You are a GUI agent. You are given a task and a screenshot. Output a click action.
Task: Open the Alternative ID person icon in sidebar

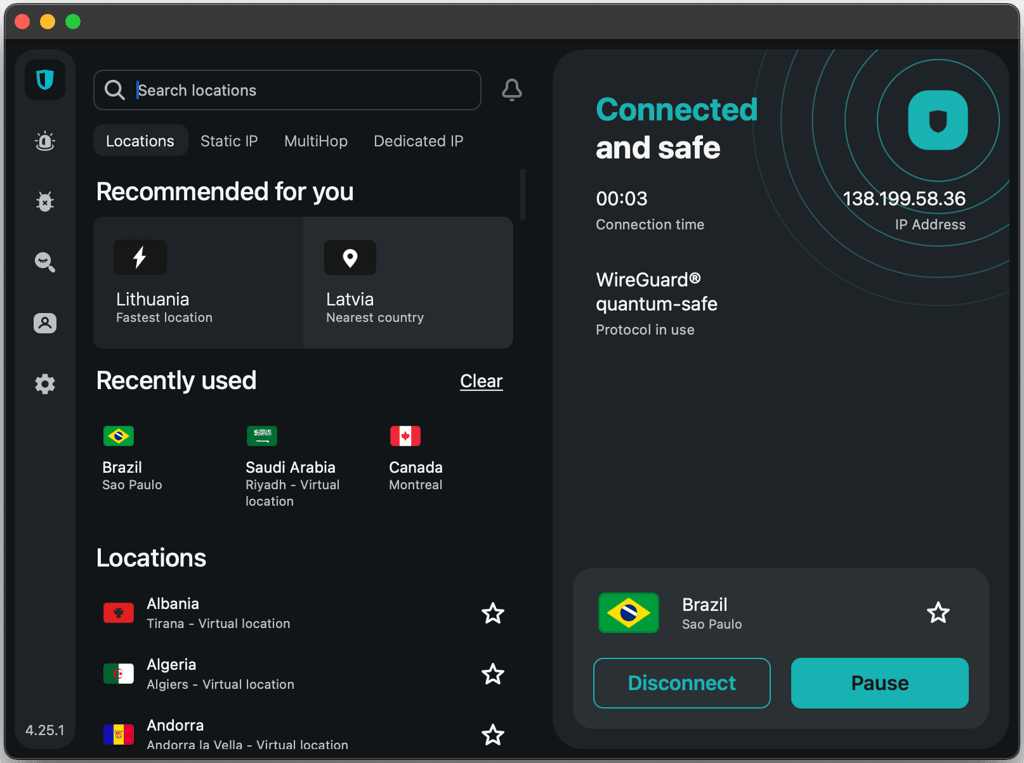pos(44,323)
